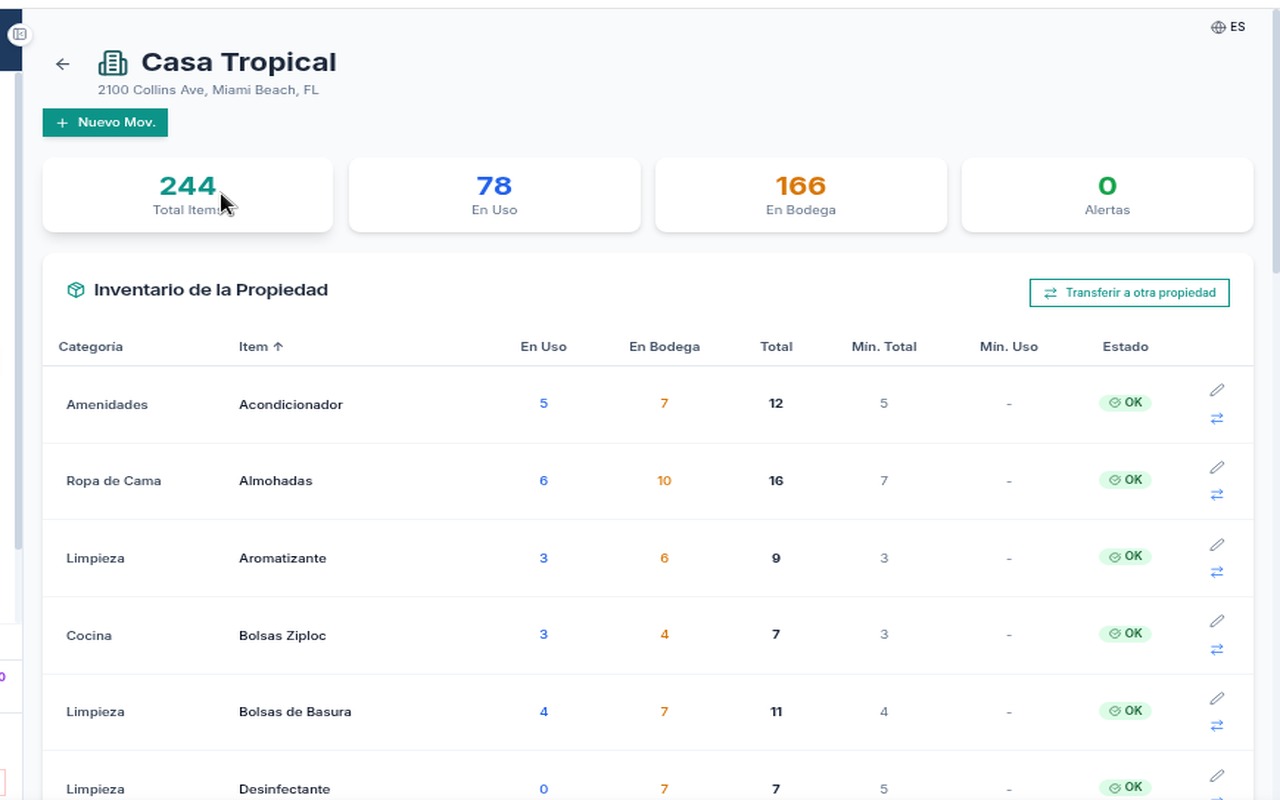Transfer the Bolsas Ziploc item

tap(1216, 649)
